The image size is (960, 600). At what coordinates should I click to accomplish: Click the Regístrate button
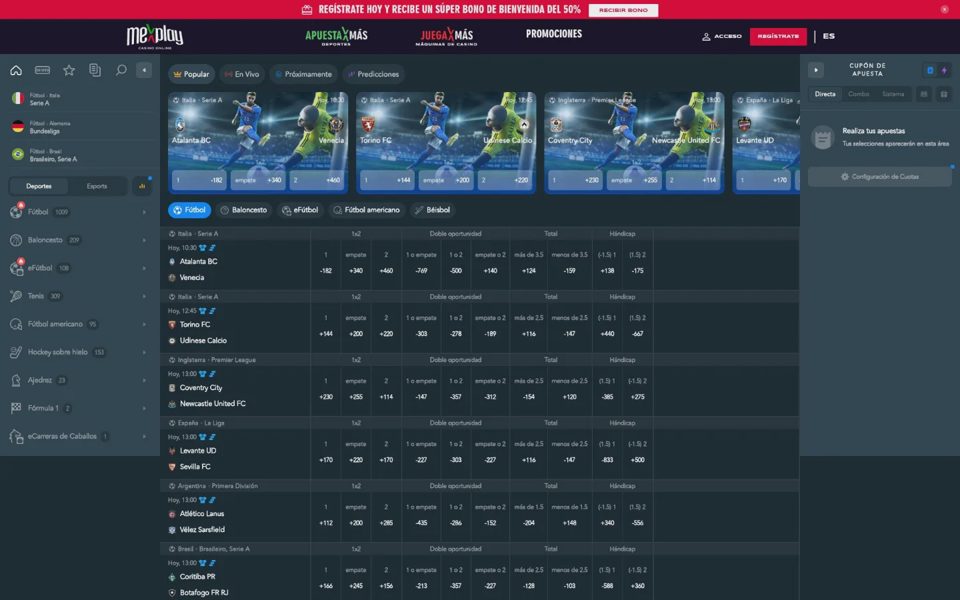[778, 36]
